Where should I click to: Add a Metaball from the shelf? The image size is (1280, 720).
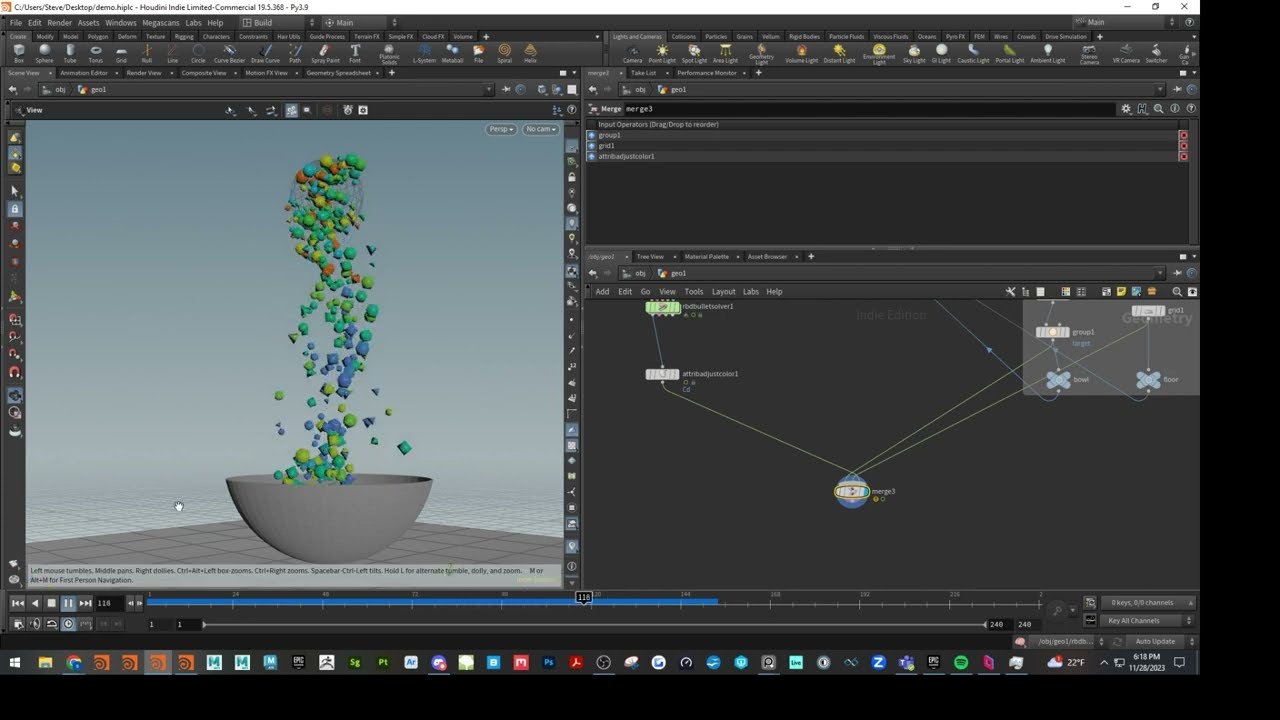click(452, 53)
